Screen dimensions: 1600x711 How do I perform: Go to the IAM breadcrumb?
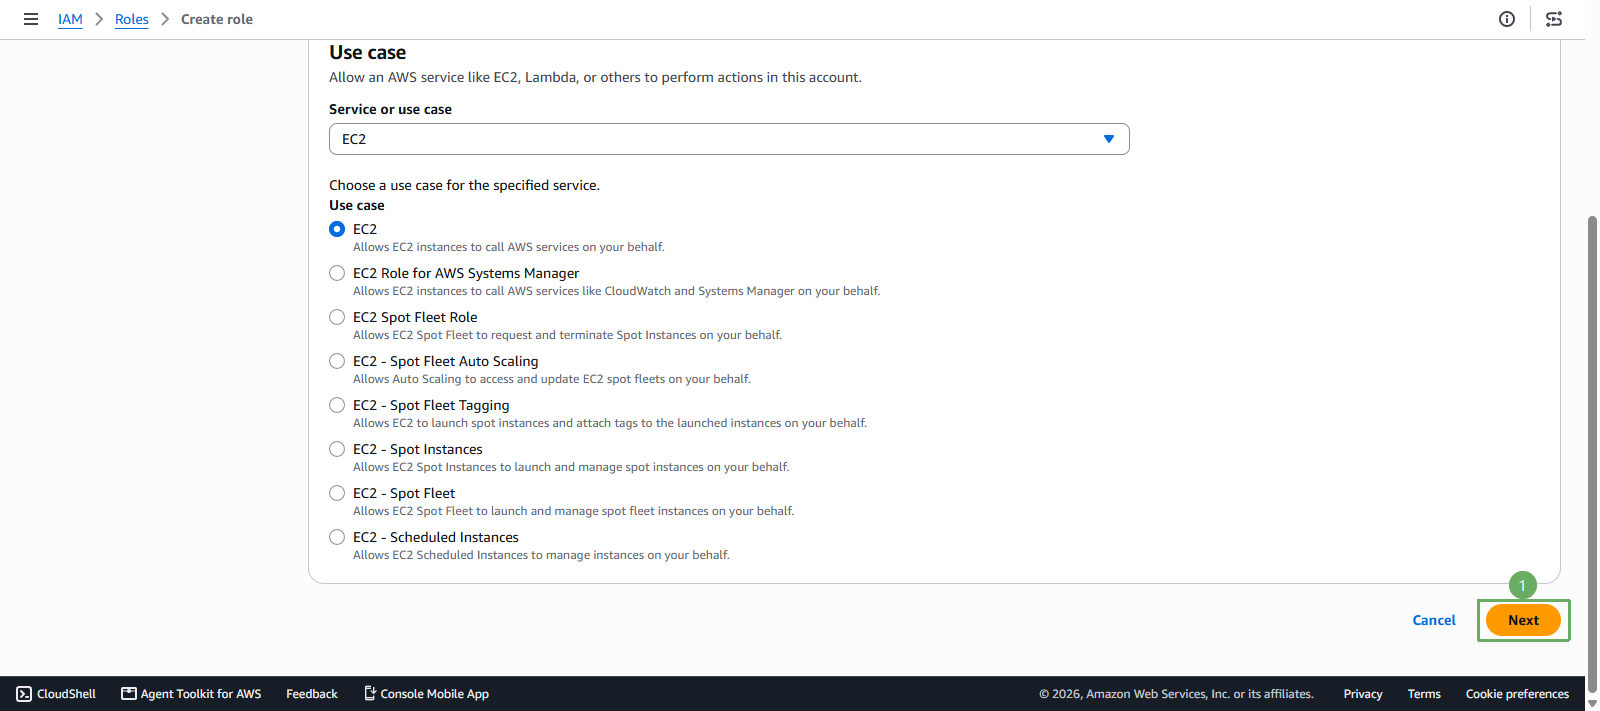[70, 19]
